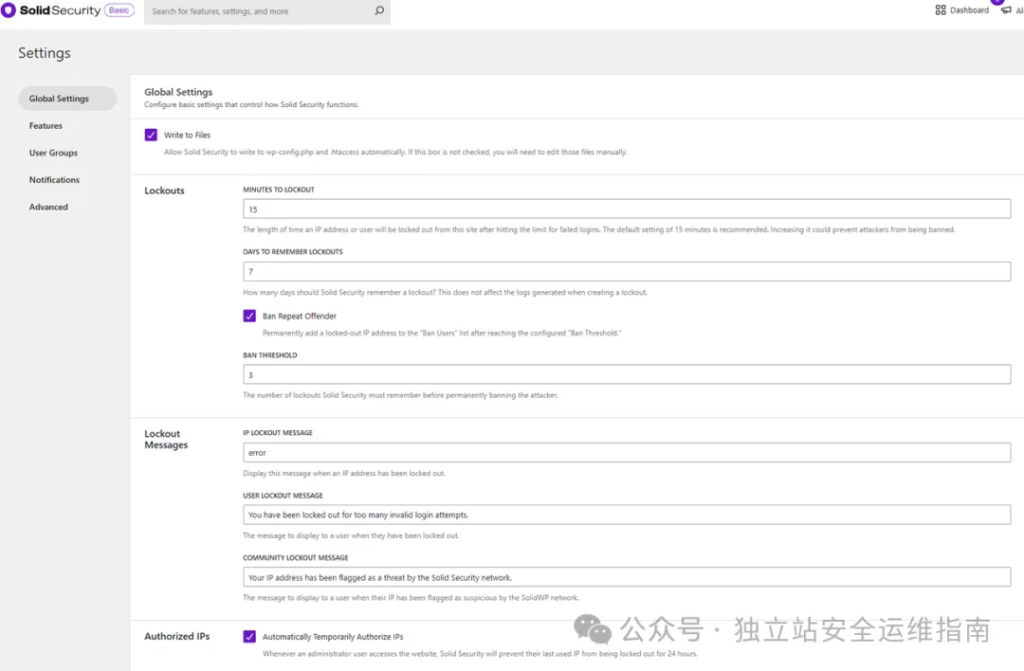The image size is (1024, 671).
Task: Click the megaphone announcements icon
Action: click(1006, 10)
